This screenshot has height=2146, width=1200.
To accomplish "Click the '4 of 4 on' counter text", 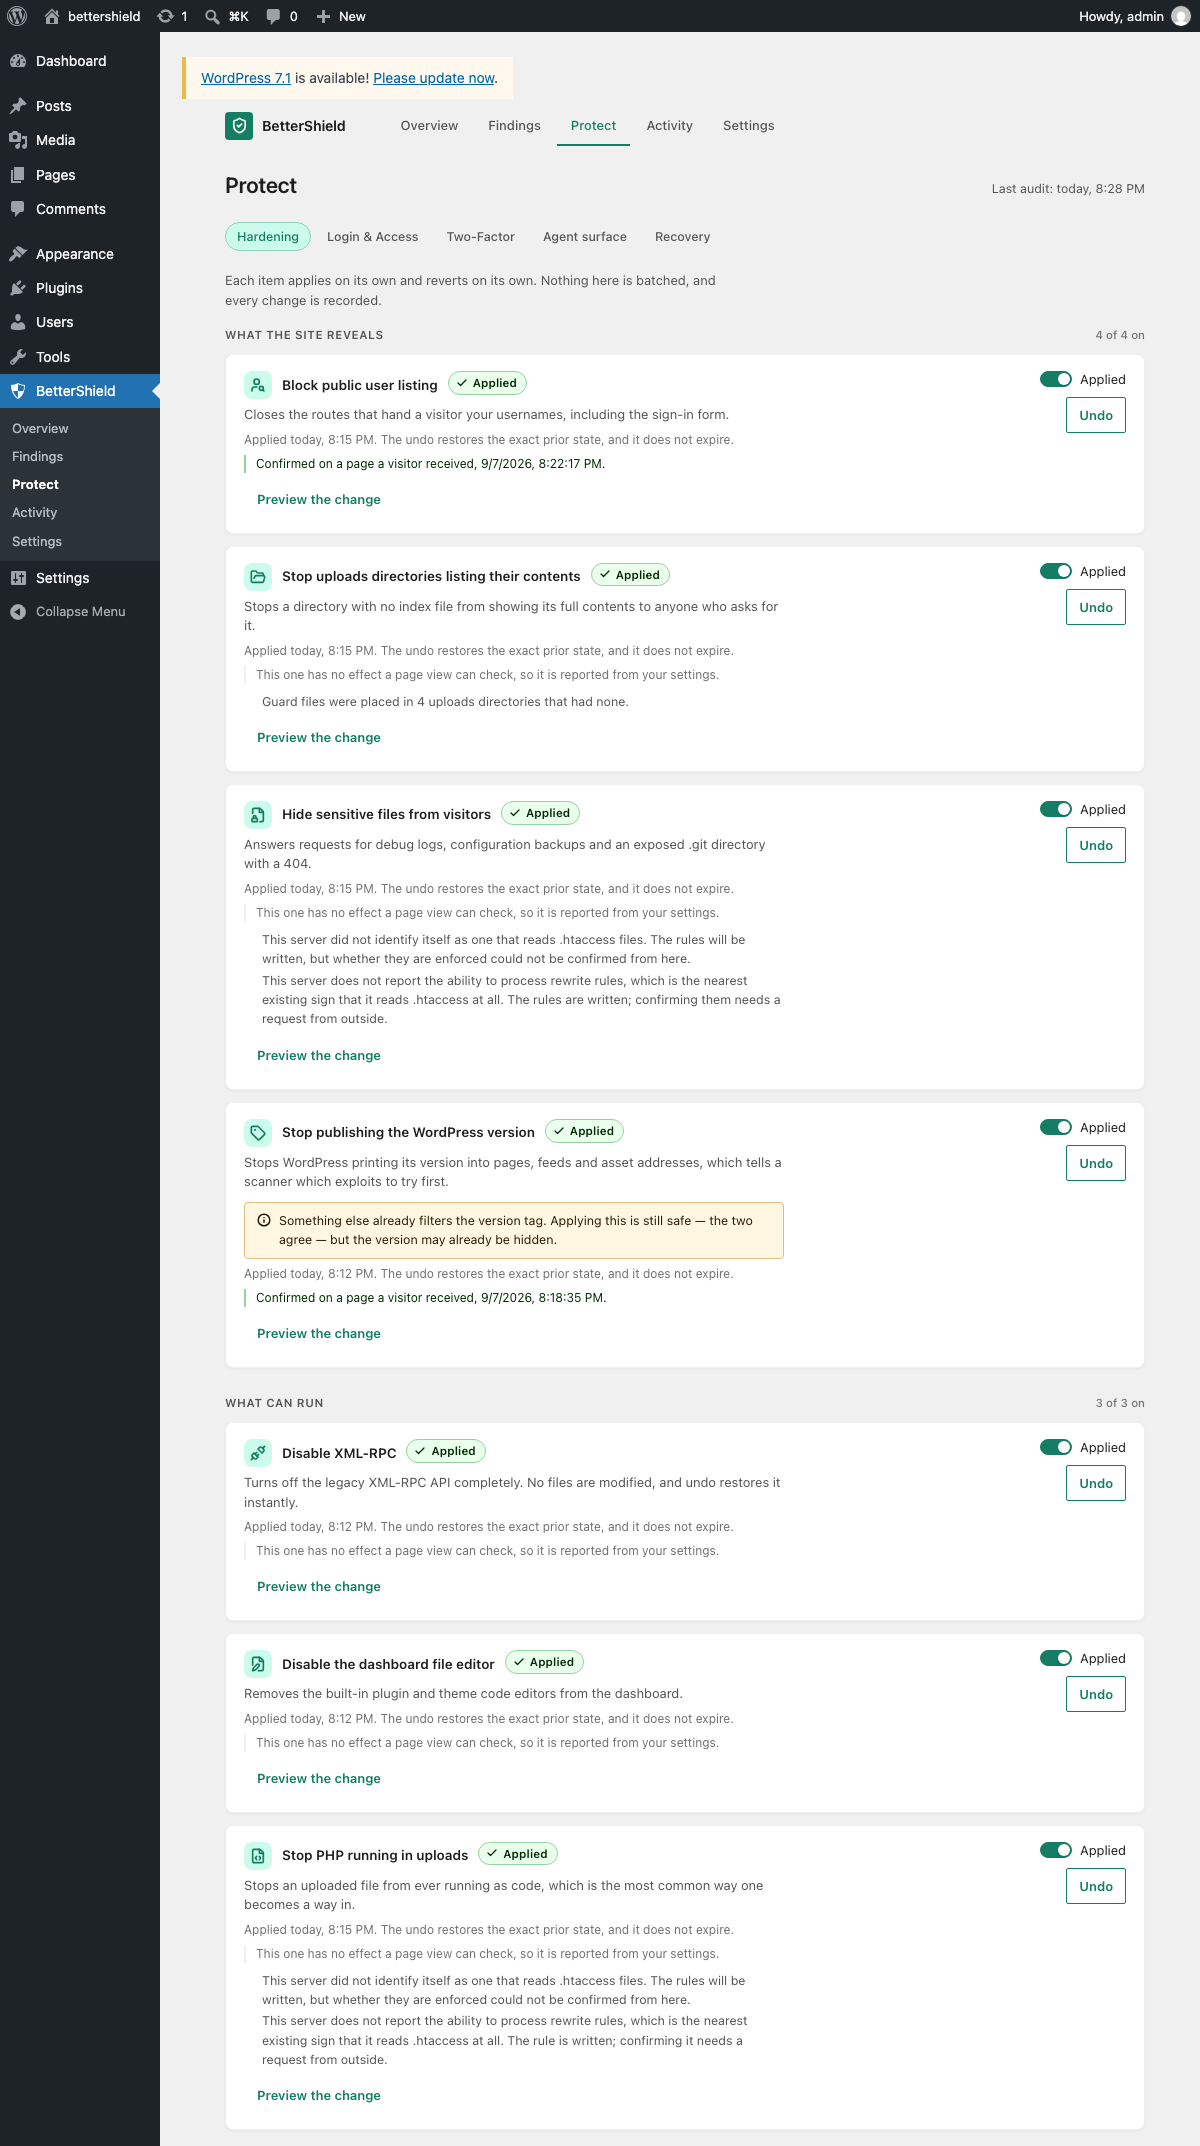I will [x=1120, y=335].
